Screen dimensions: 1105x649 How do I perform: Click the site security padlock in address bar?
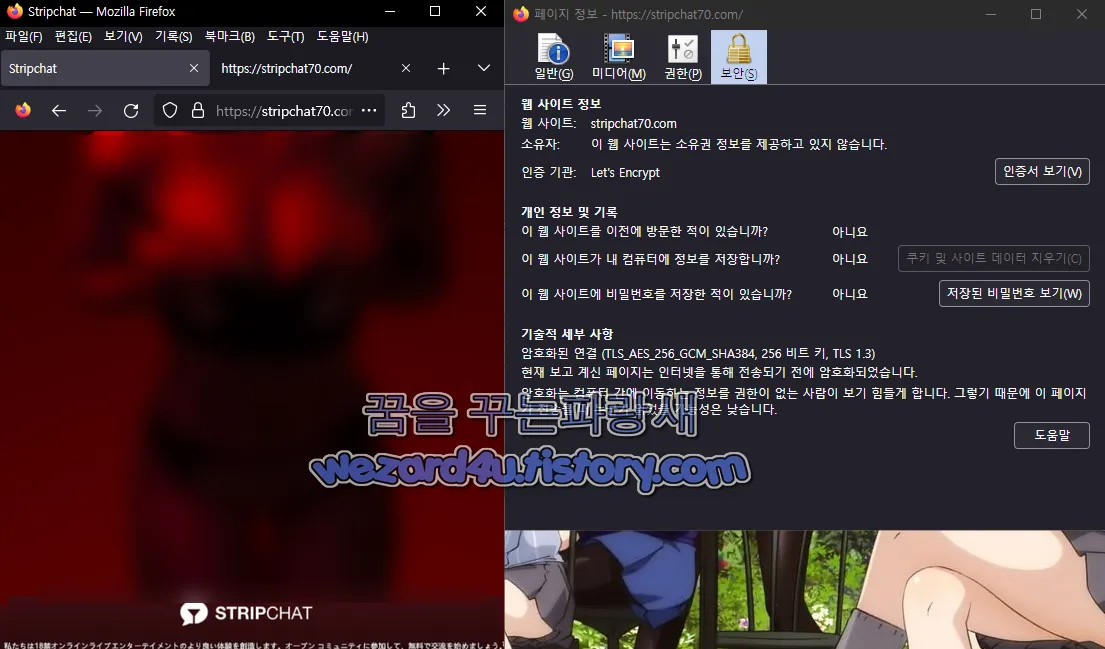(196, 110)
